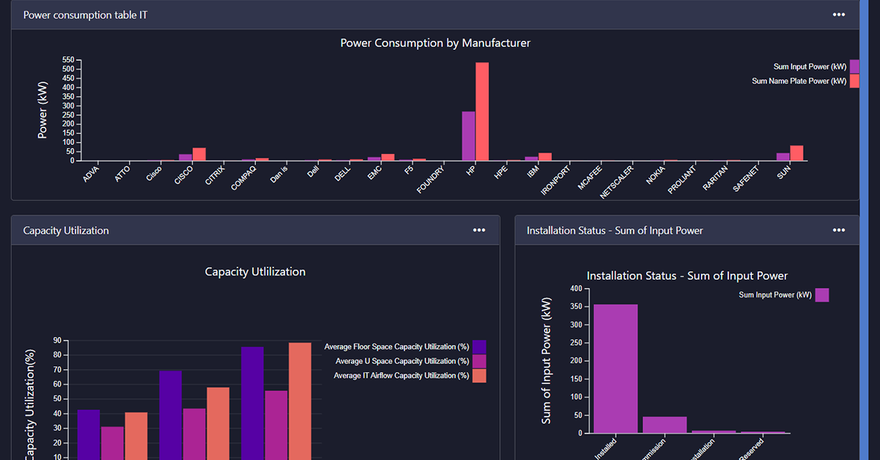Open options menu of Power consumption table IT panel
The image size is (880, 460).
(838, 15)
